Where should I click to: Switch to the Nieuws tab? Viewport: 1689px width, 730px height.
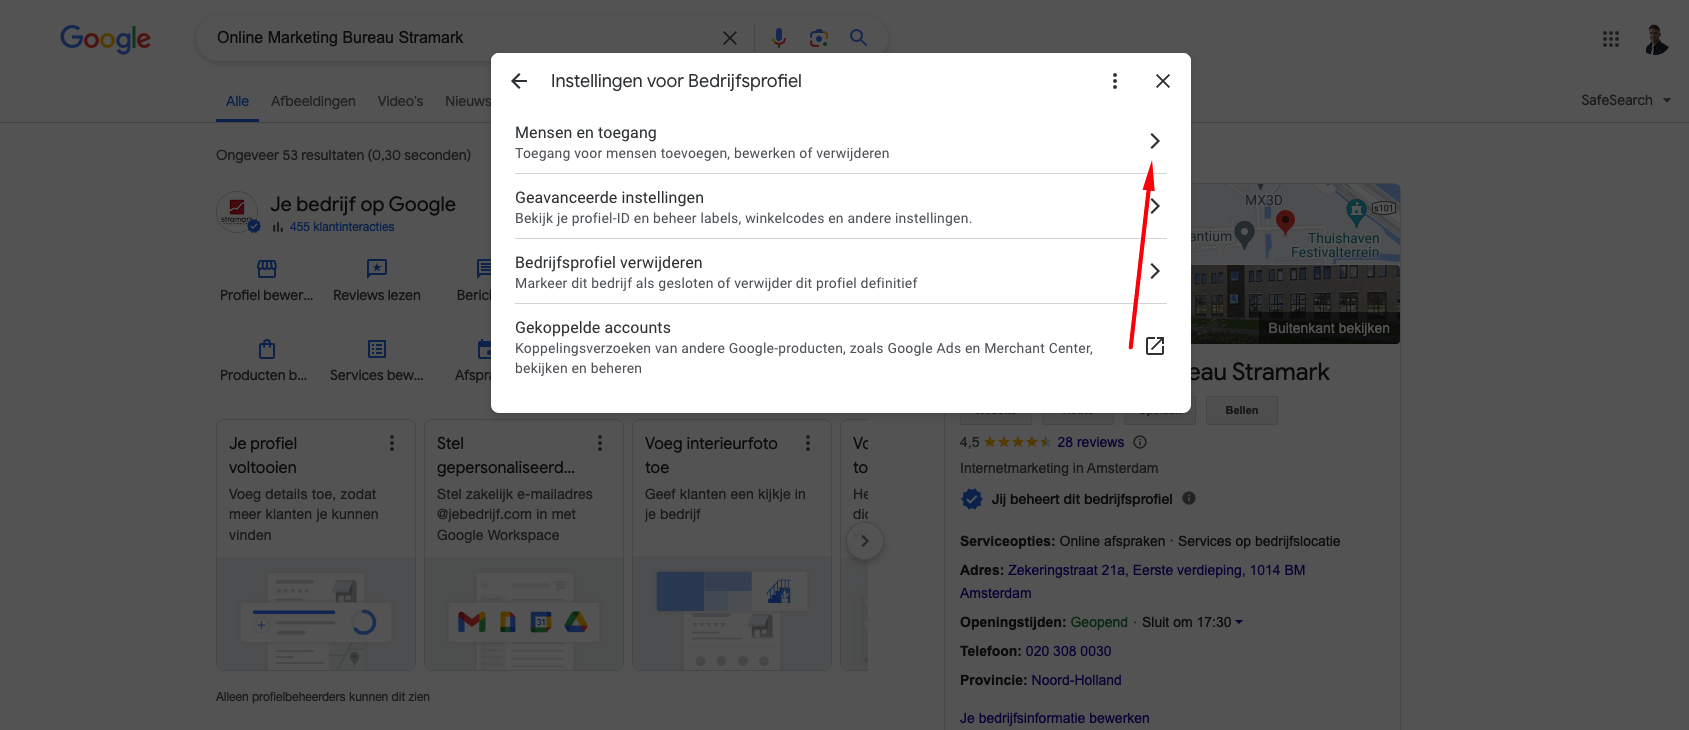pos(468,101)
